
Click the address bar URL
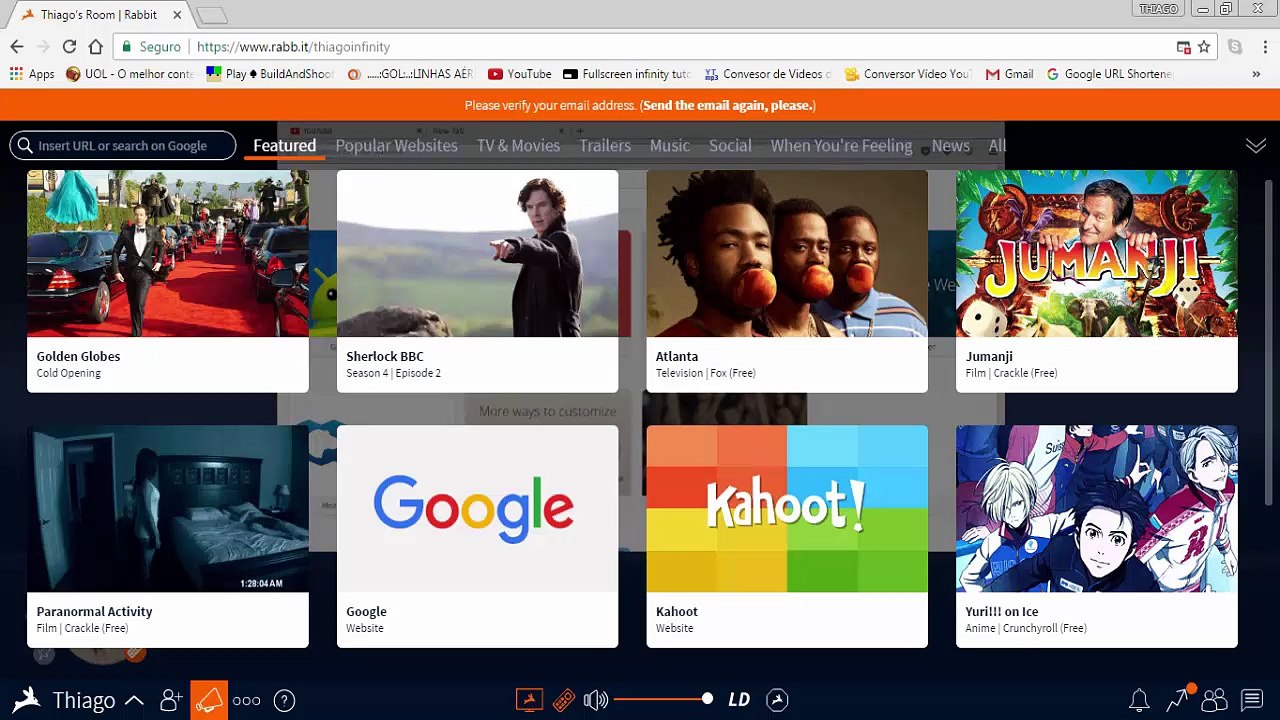tap(293, 47)
